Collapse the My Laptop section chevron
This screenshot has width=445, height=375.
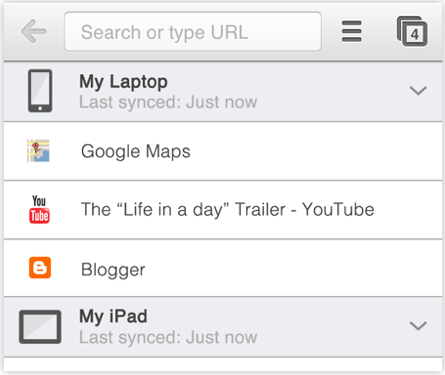coord(418,91)
